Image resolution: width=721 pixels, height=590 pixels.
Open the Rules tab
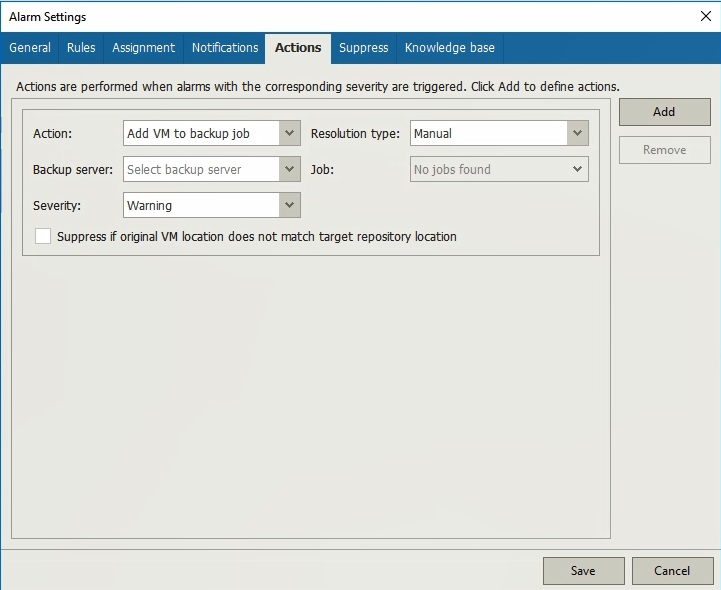pyautogui.click(x=81, y=48)
